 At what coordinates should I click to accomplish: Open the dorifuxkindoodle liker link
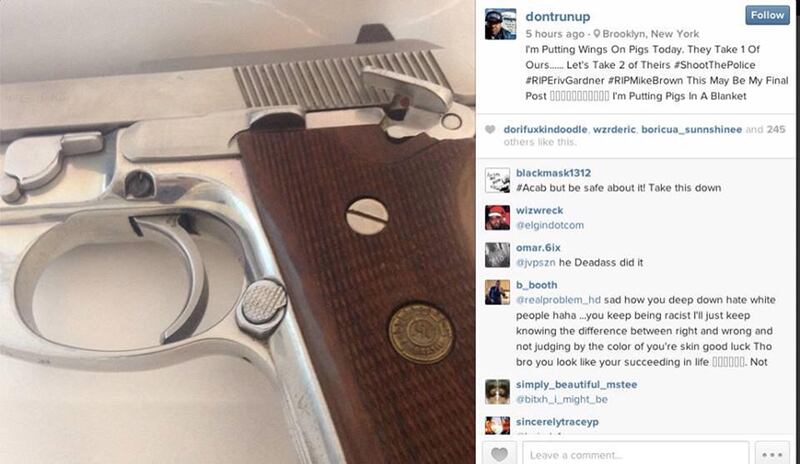point(545,130)
